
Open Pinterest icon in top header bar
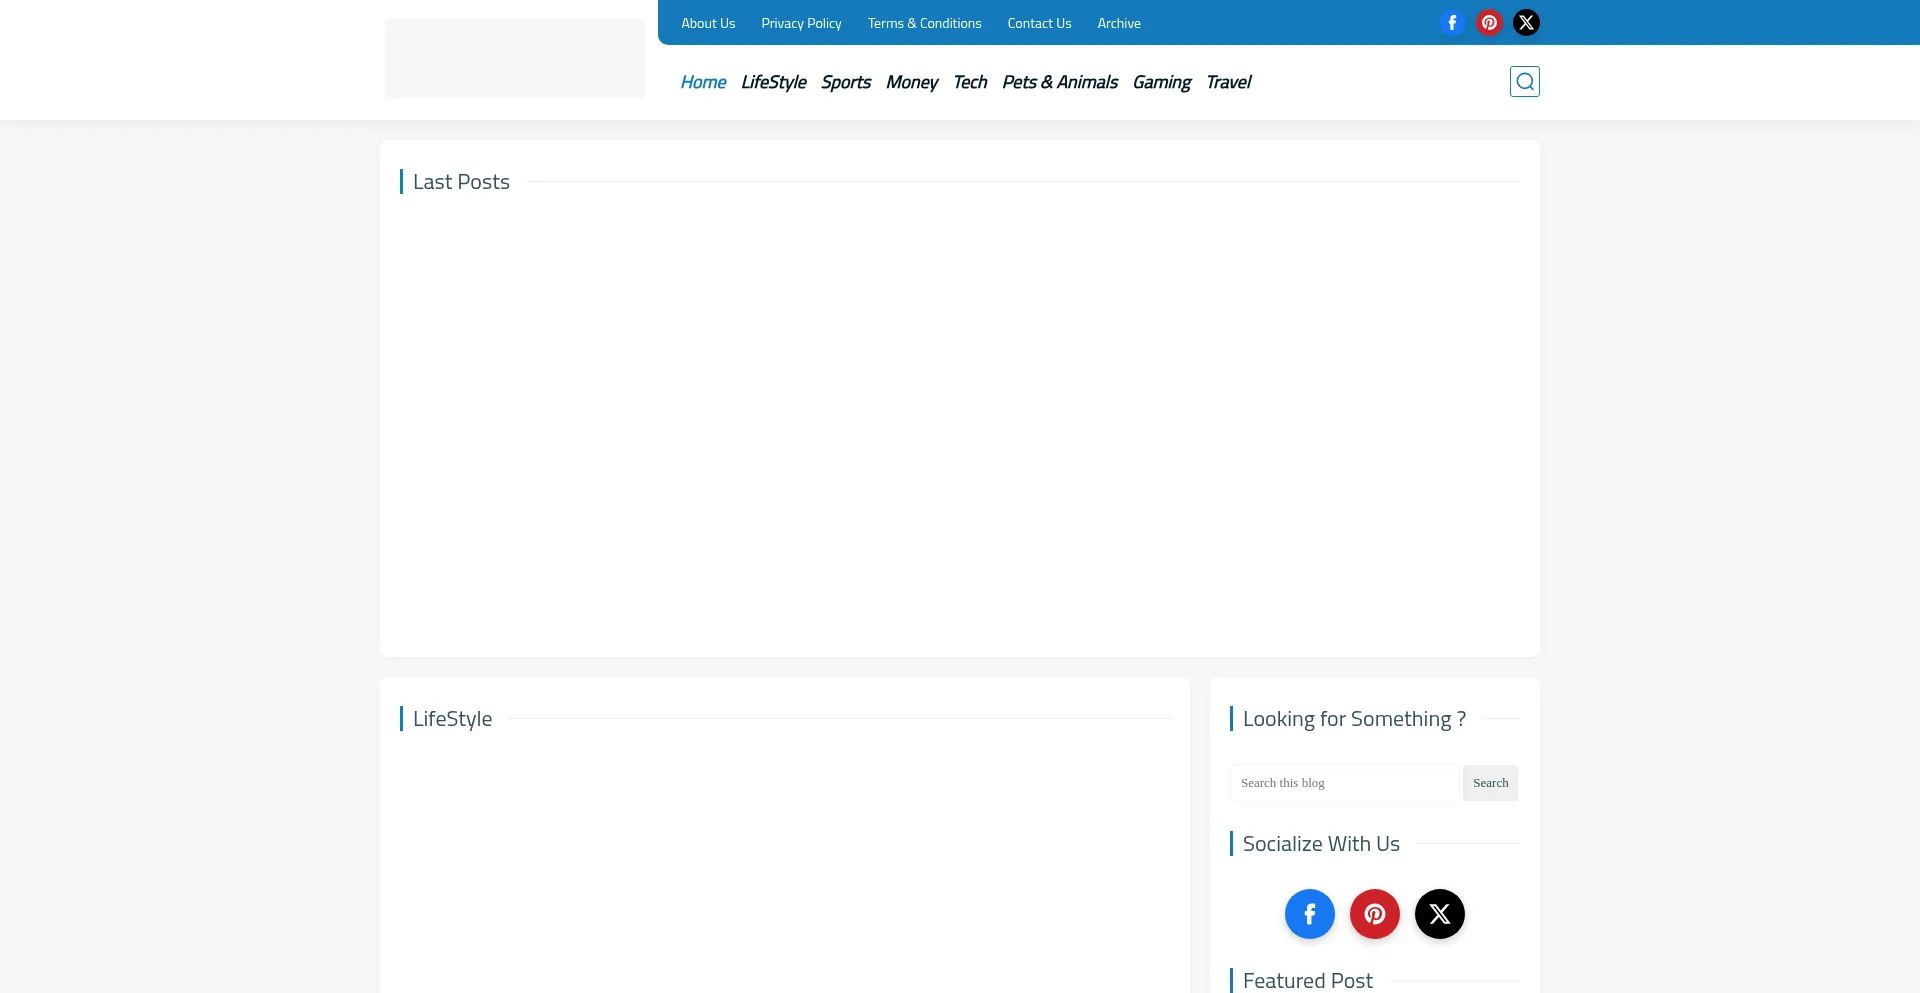1489,23
